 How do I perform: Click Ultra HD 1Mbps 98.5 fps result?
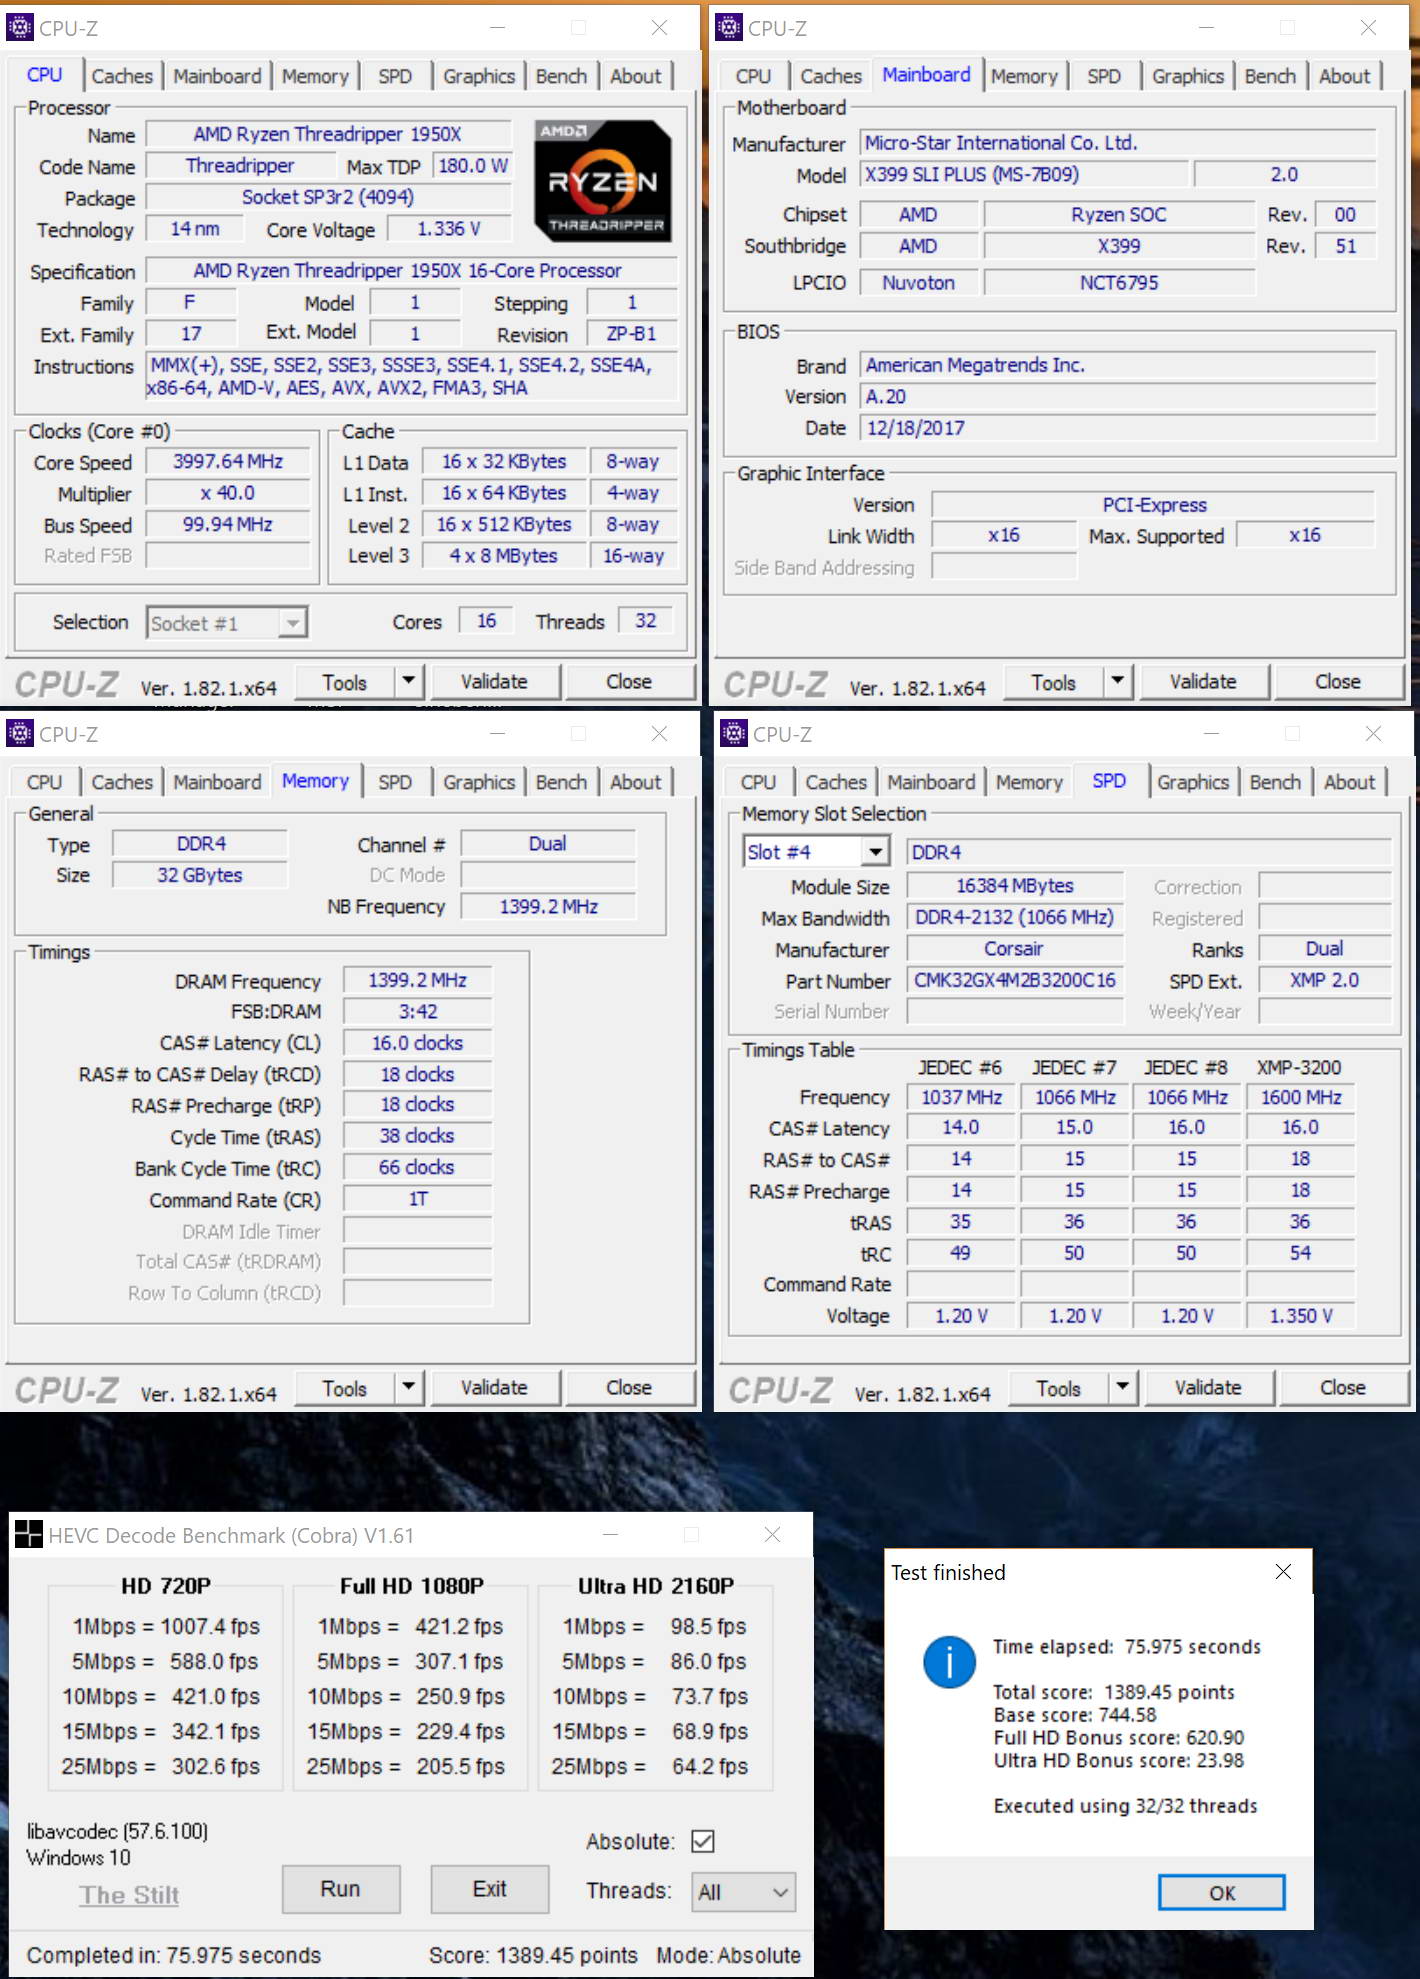click(x=708, y=1627)
